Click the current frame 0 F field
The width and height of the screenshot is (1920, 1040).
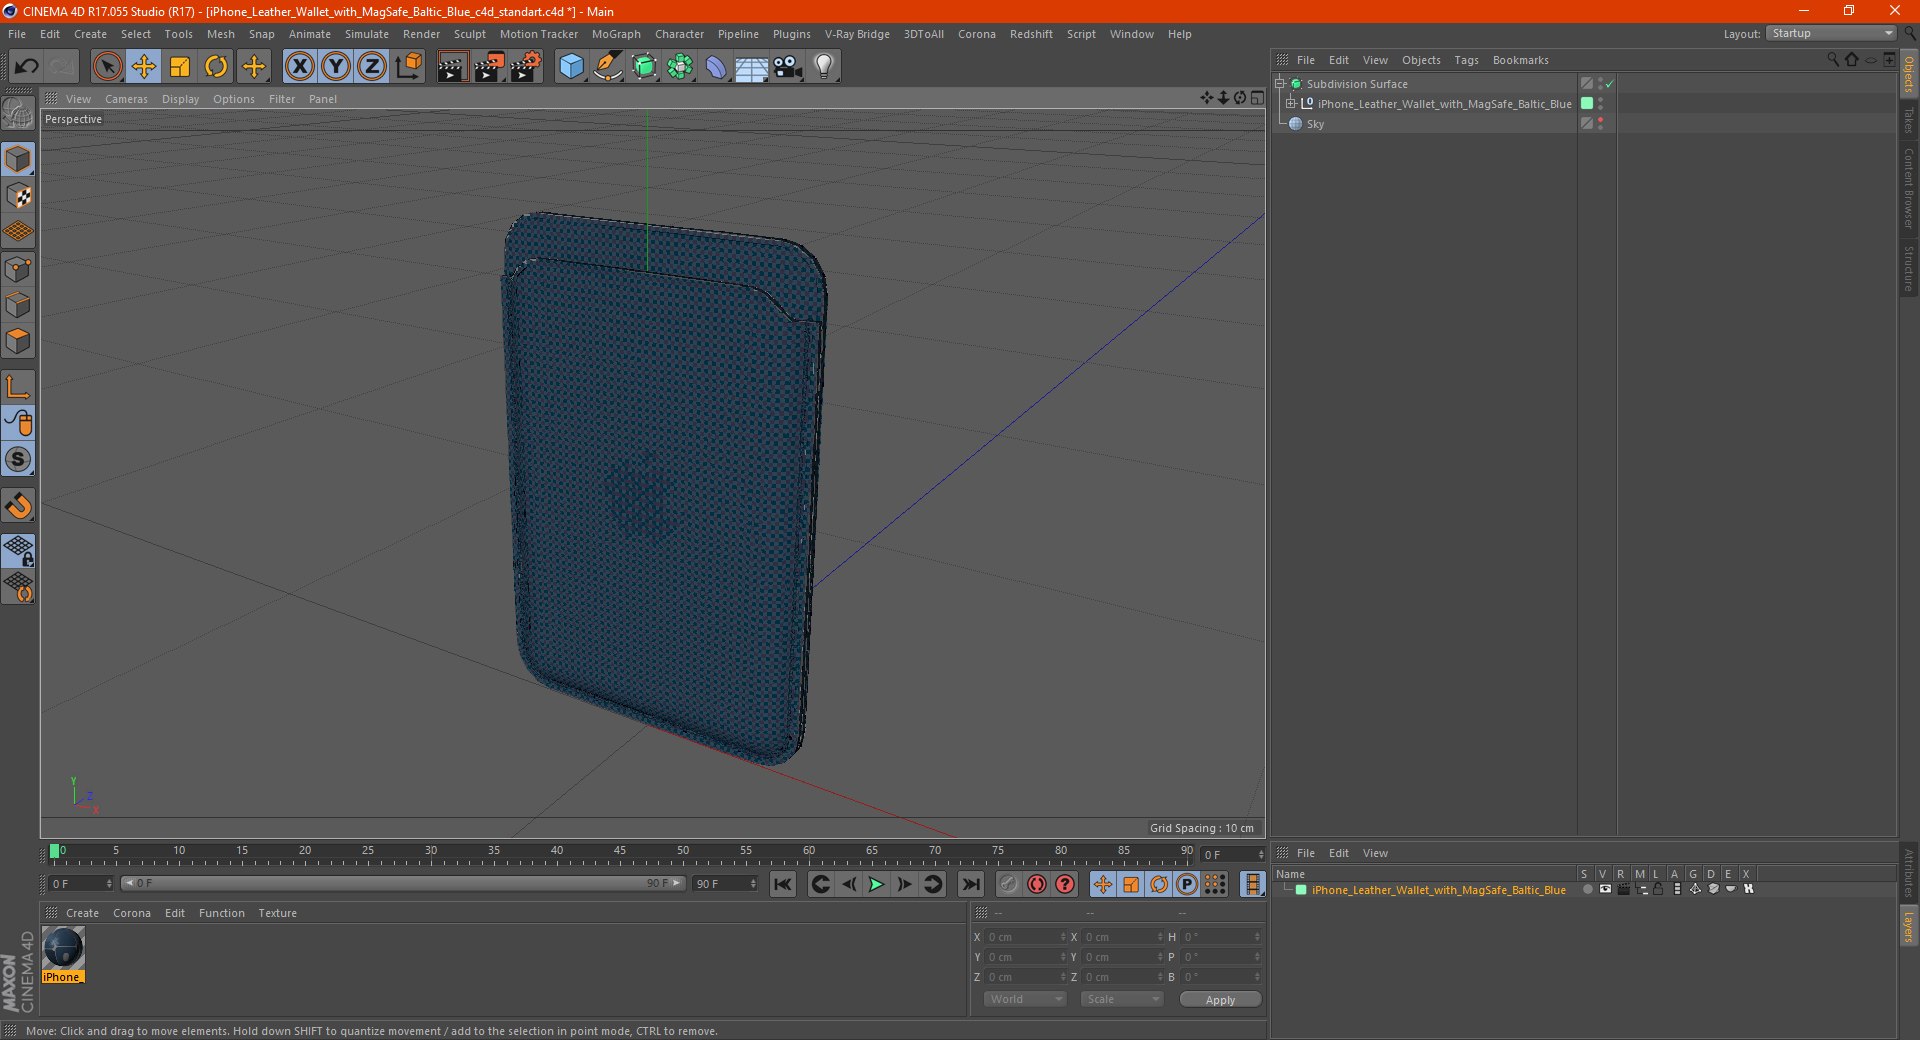[81, 884]
